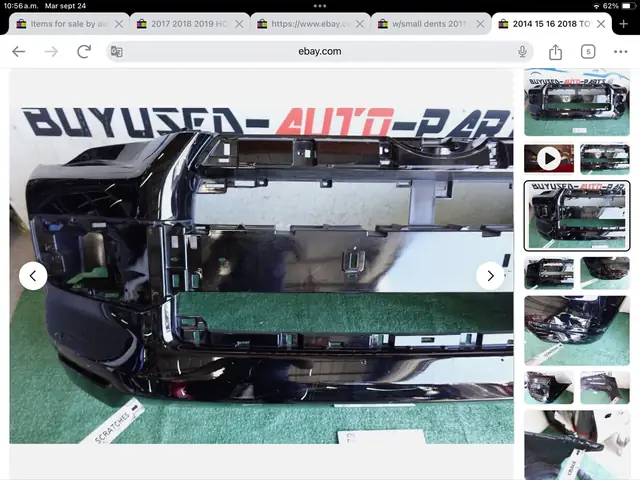Tap the three-dot multitasking control at top
This screenshot has height=480, width=640.
click(320, 6)
